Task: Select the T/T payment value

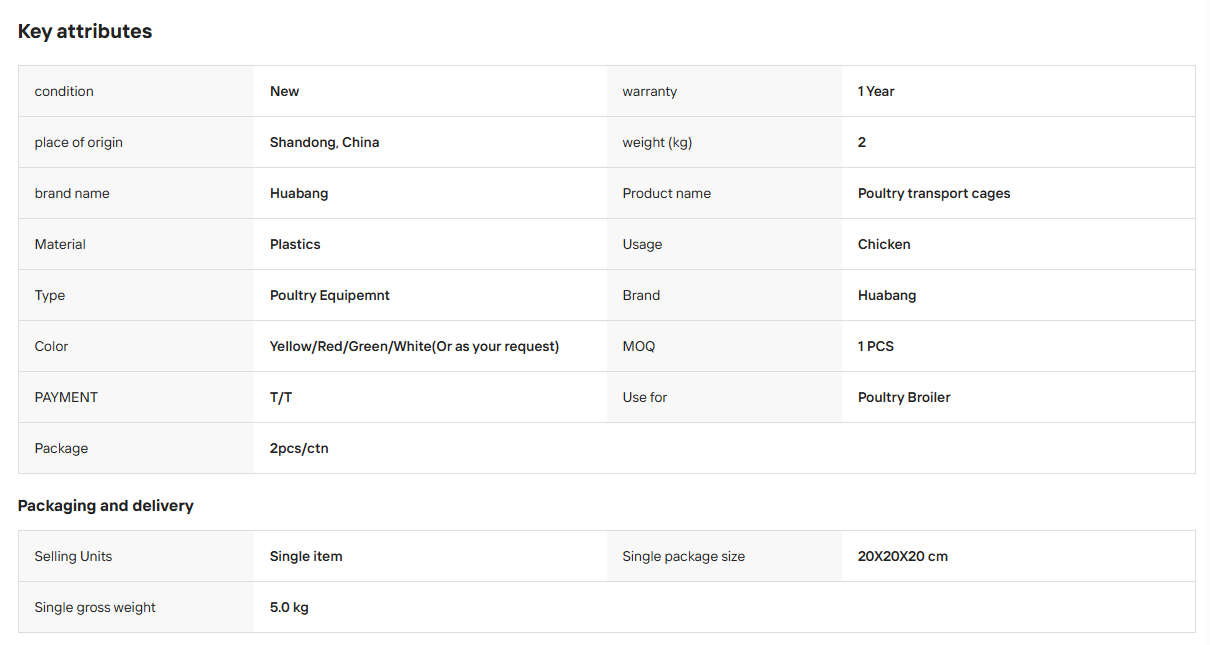Action: tap(281, 397)
